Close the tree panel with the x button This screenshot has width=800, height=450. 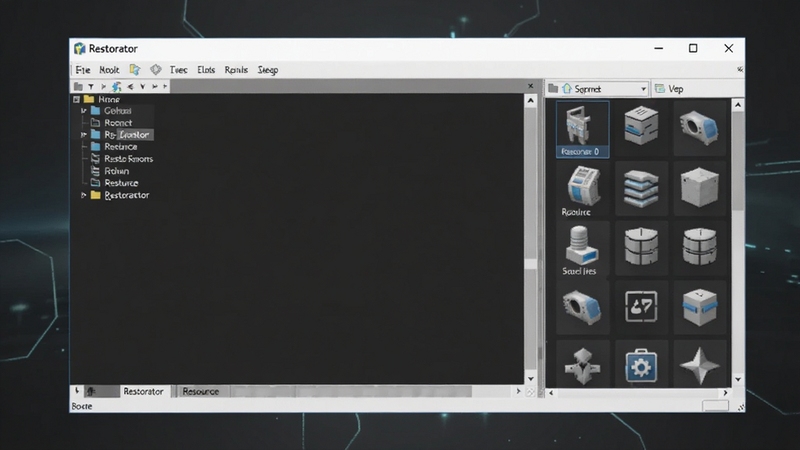click(531, 86)
